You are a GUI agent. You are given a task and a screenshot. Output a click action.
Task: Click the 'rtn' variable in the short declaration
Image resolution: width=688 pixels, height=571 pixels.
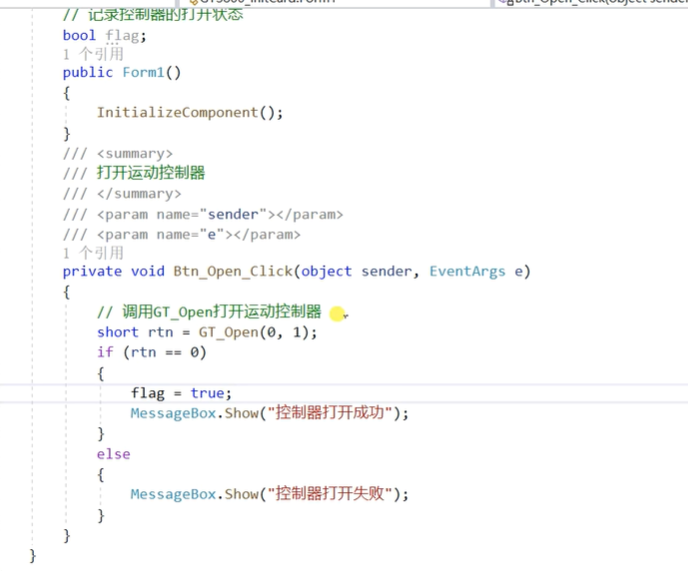[161, 332]
